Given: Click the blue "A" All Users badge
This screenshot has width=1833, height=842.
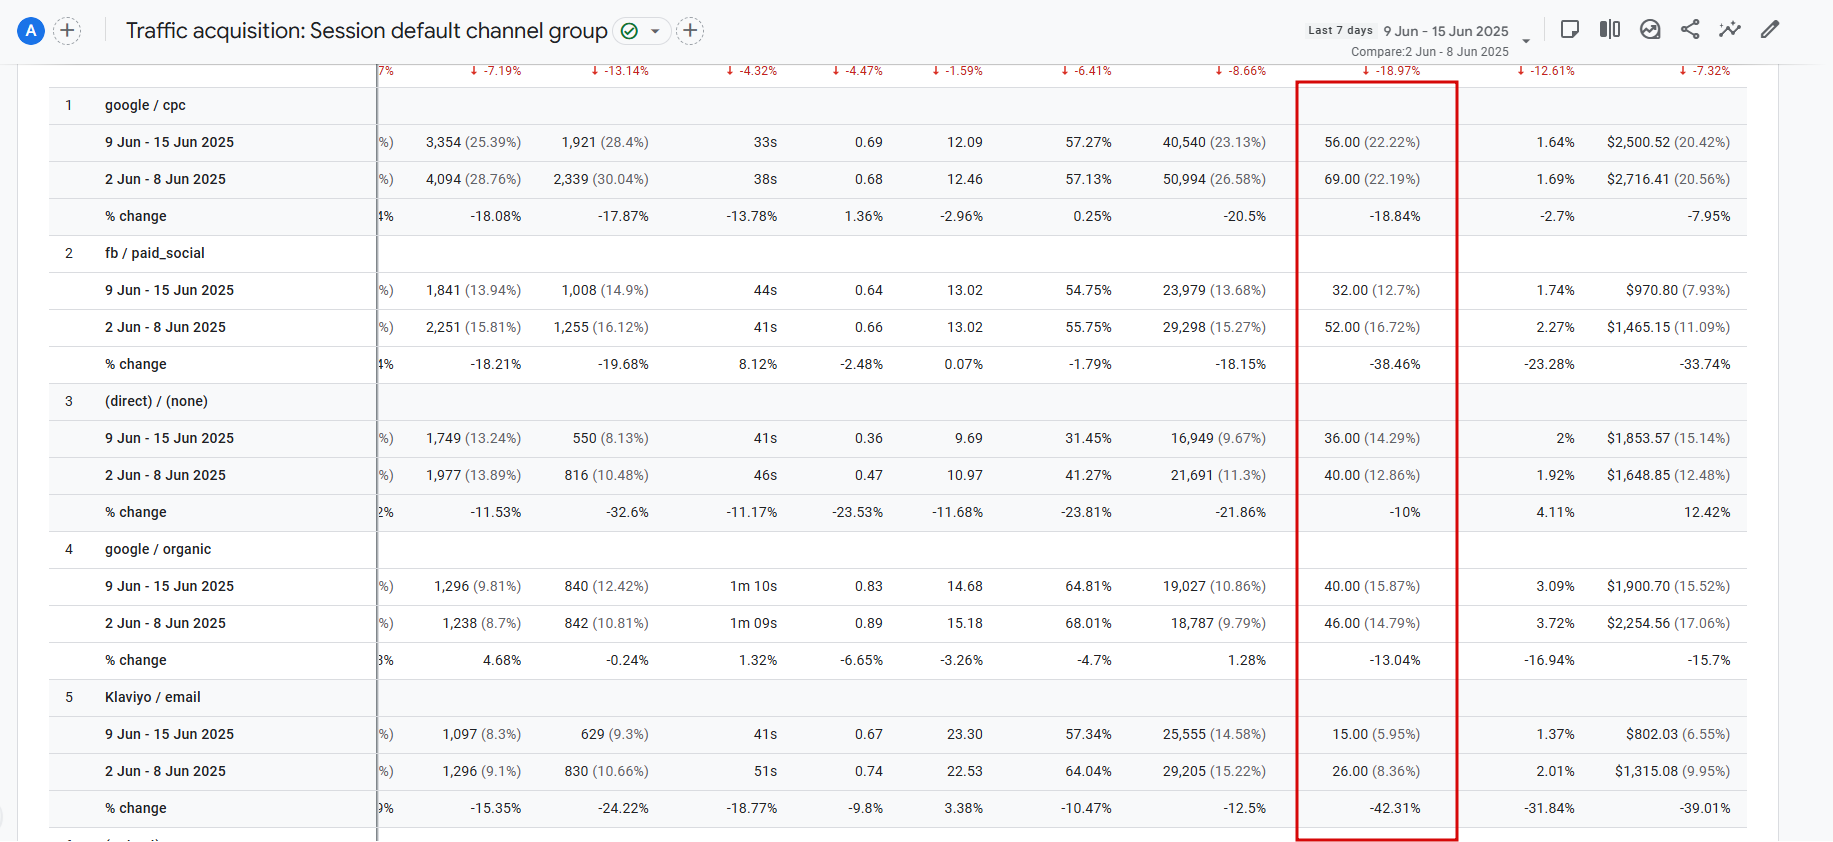Looking at the screenshot, I should (x=31, y=31).
